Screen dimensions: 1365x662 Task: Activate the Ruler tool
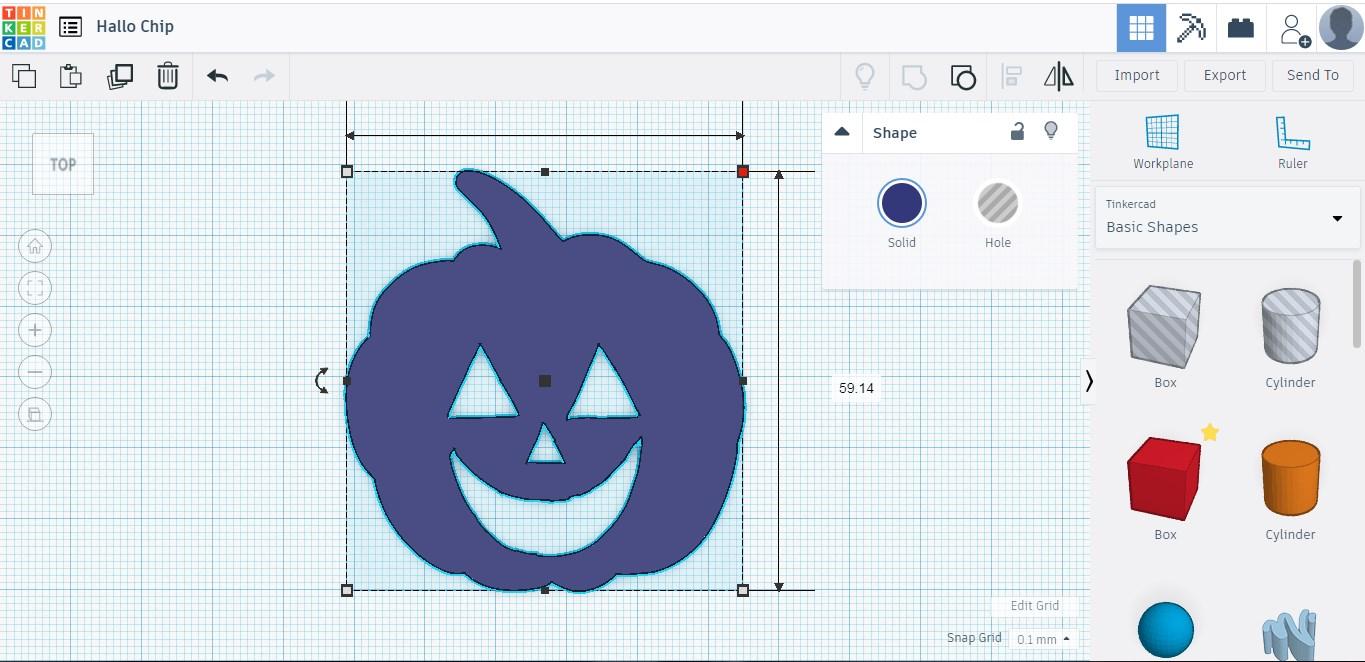click(x=1292, y=142)
